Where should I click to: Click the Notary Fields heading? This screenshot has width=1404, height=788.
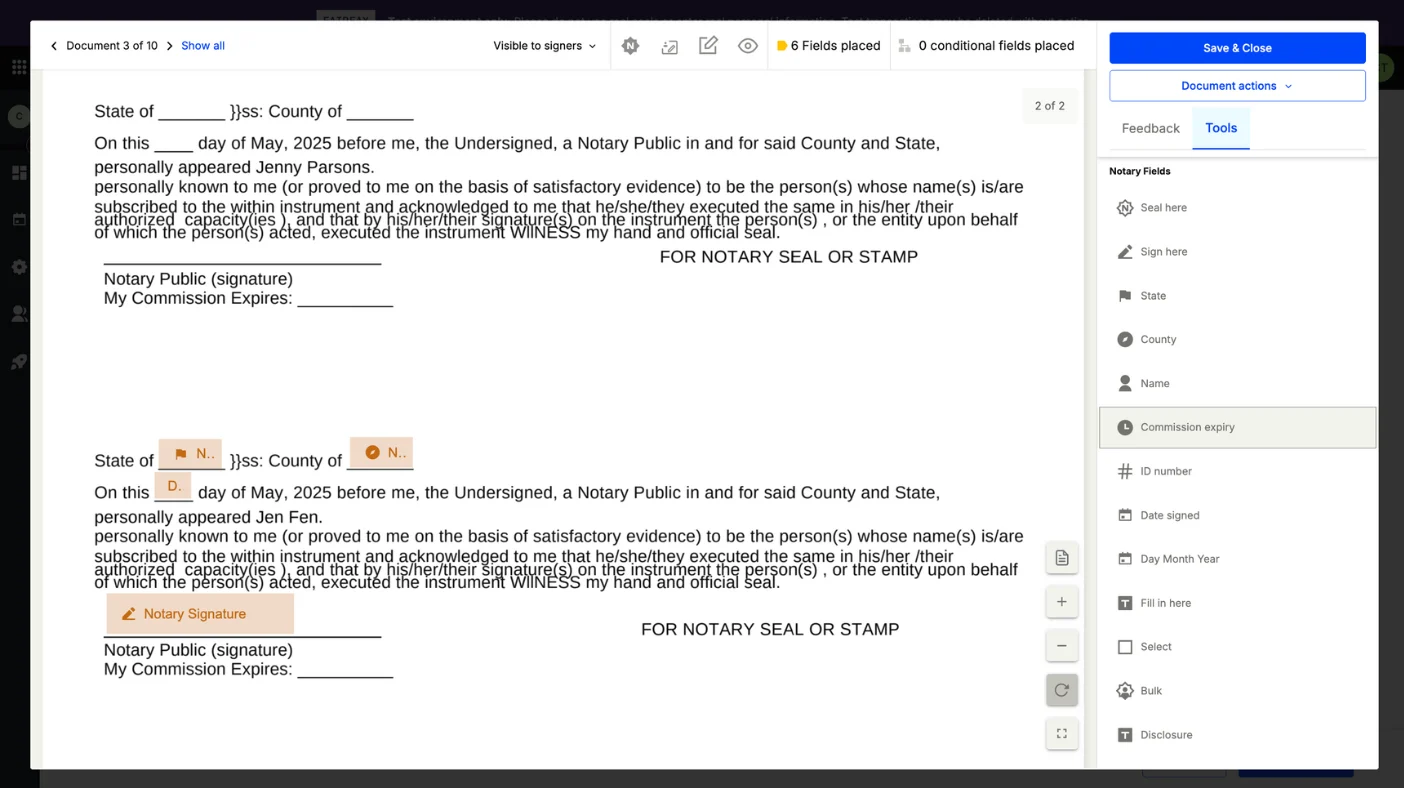(x=1140, y=171)
